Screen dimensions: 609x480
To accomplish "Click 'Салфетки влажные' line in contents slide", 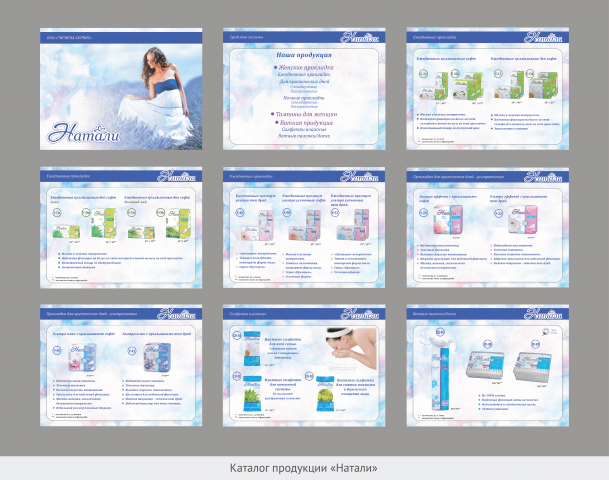I will pos(304,129).
